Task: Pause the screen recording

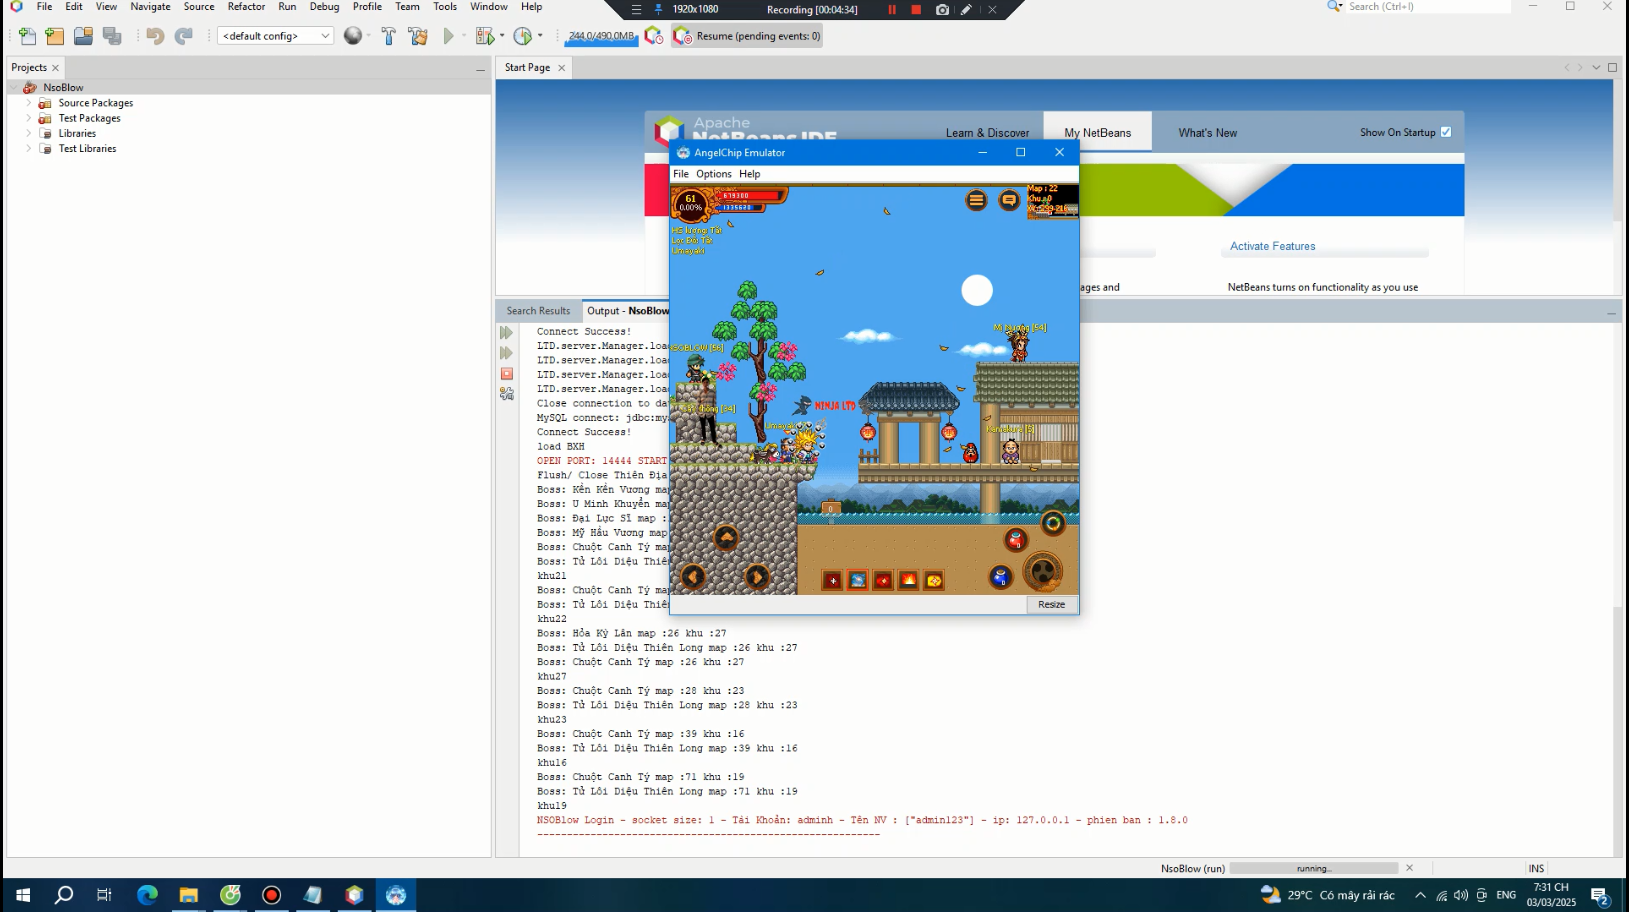Action: [892, 9]
